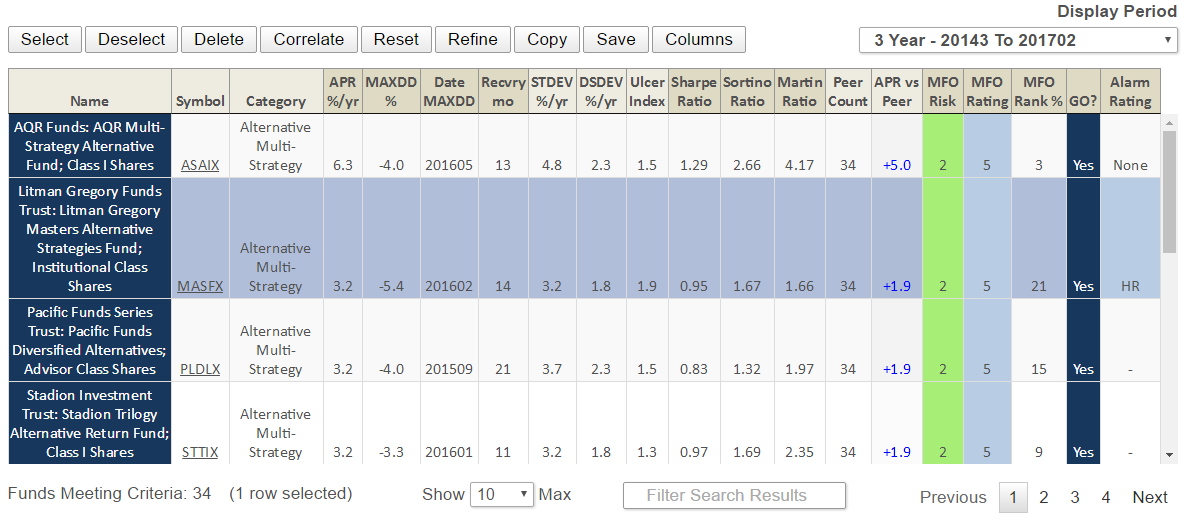Sort table by MFO Risk header

coord(941,91)
